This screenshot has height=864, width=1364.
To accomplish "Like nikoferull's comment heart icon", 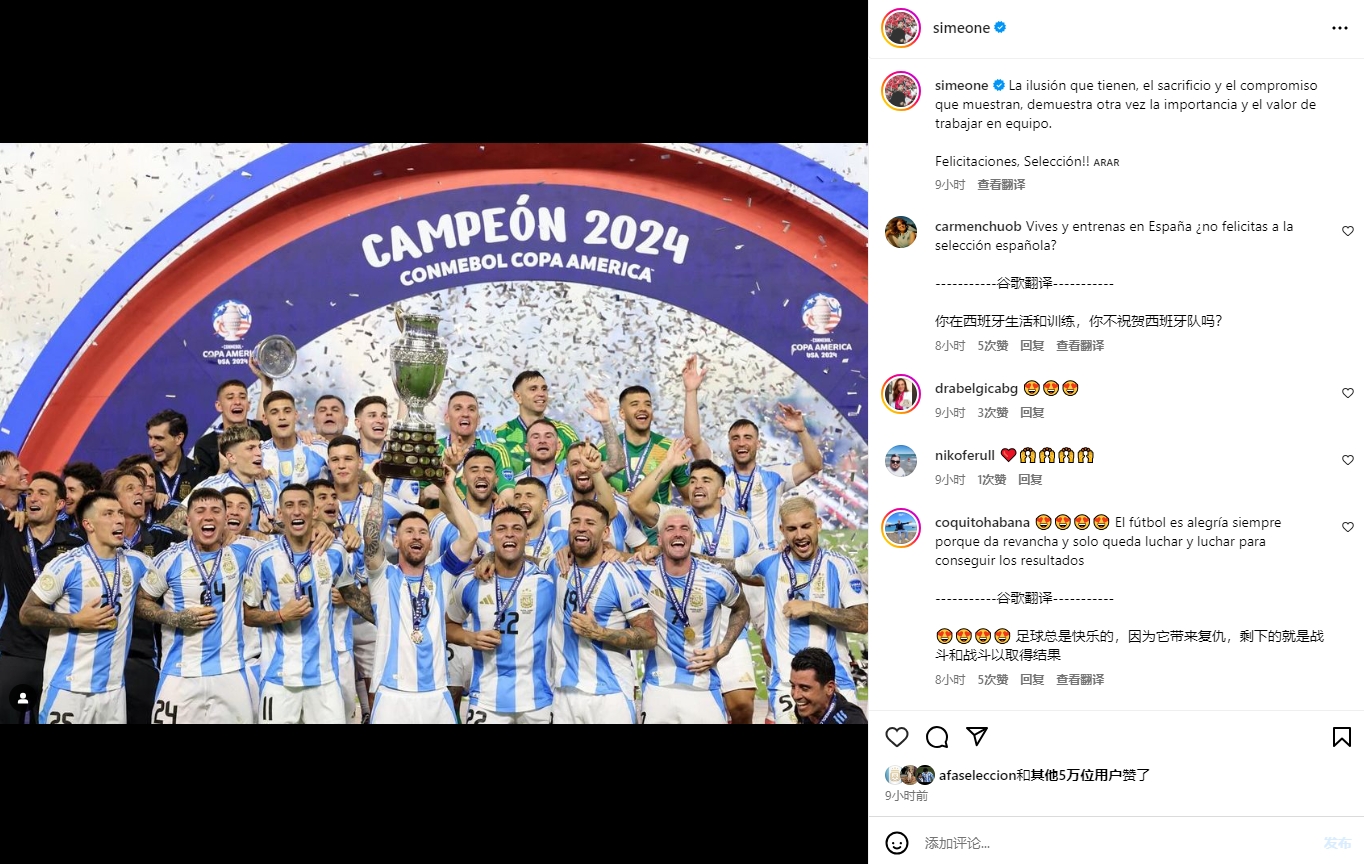I will [1347, 460].
